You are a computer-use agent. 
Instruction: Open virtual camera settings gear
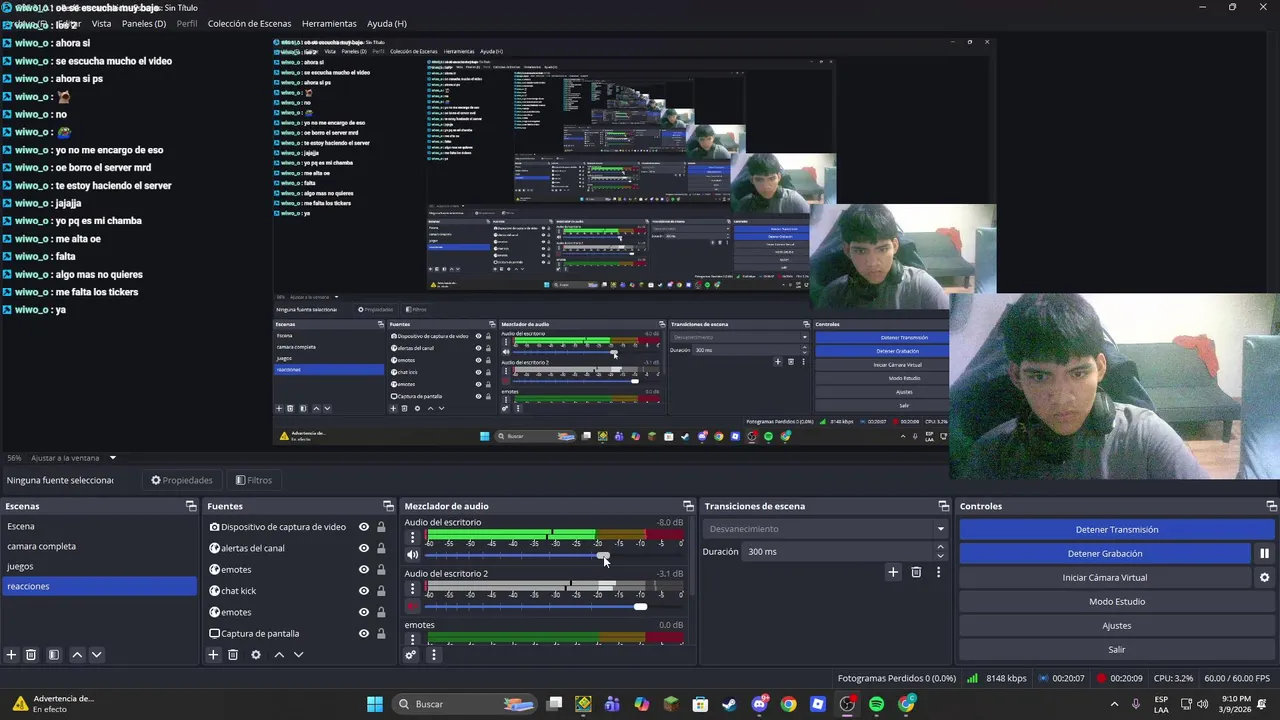tap(1264, 577)
